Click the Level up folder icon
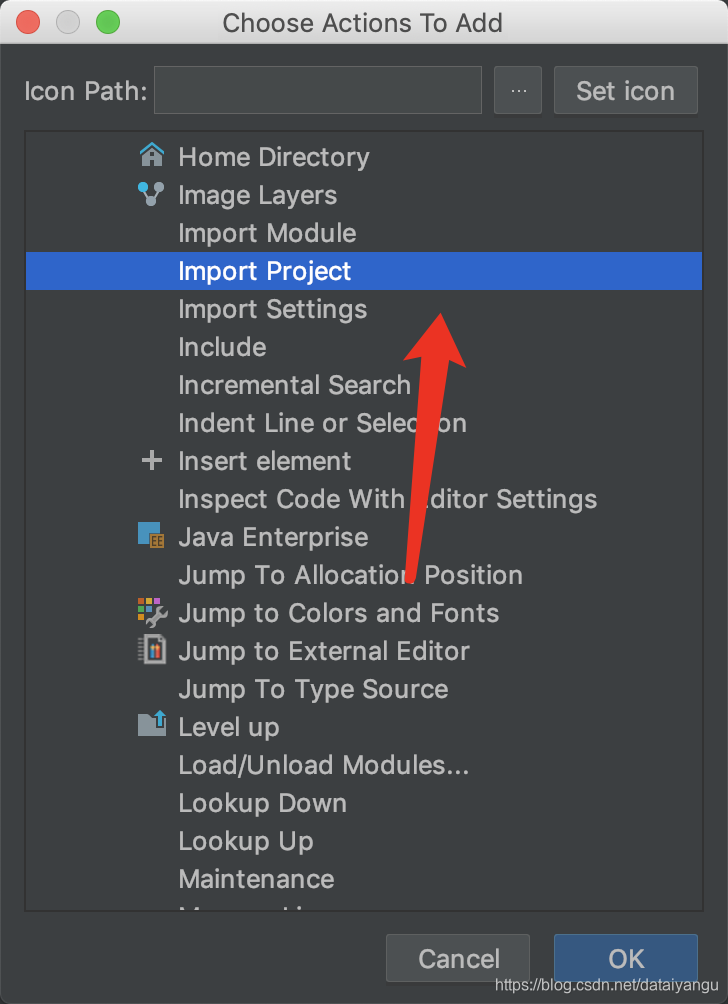Screen dimensions: 728x1004 click(151, 726)
